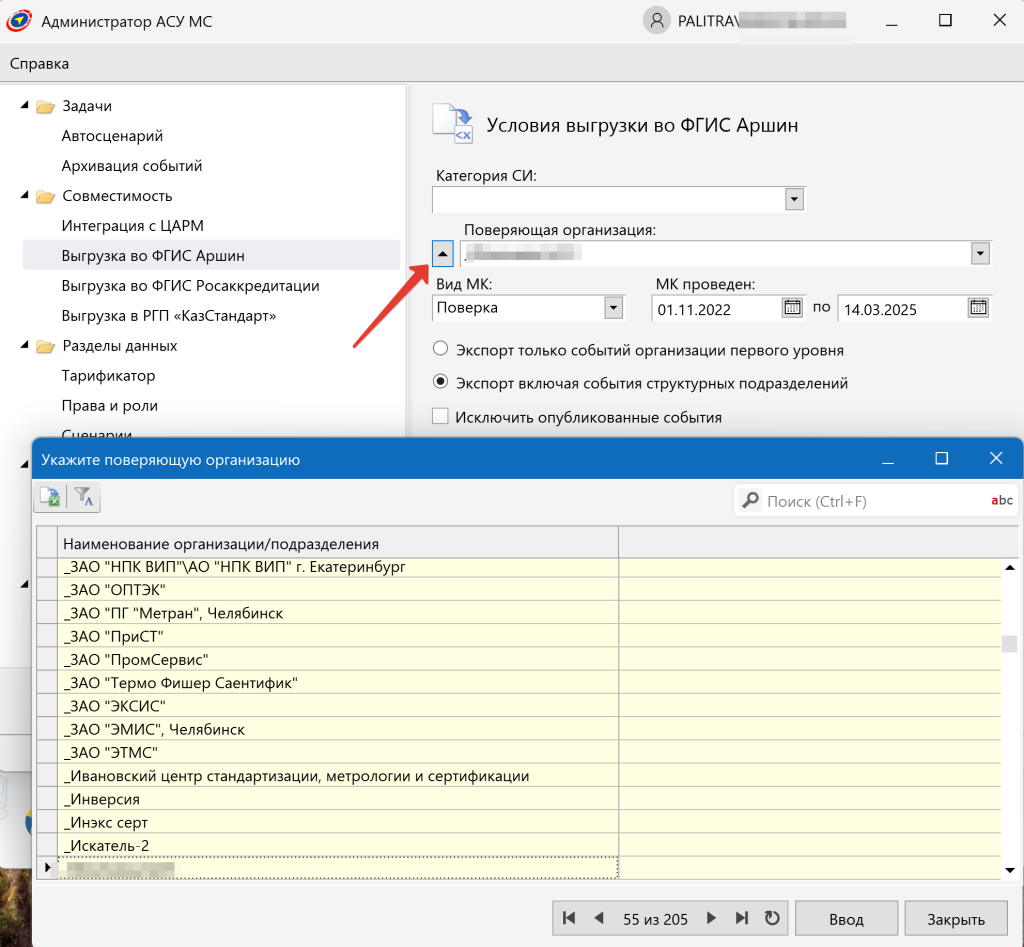
Task: Select Выгрузка во ФГИС Росаккредитации
Action: click(191, 286)
